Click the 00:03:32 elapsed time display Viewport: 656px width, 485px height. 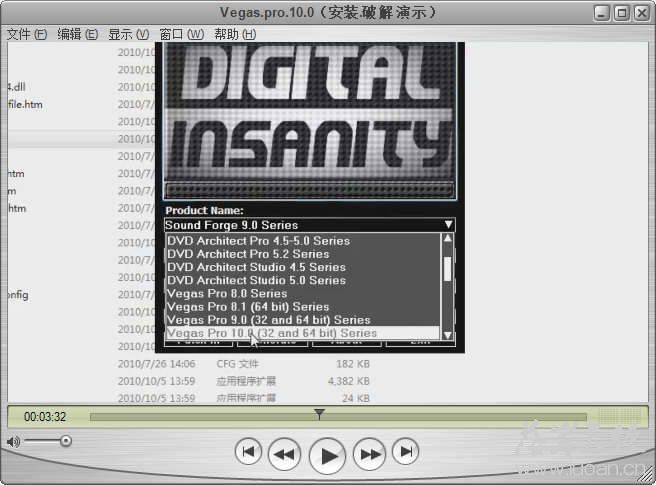(x=45, y=417)
